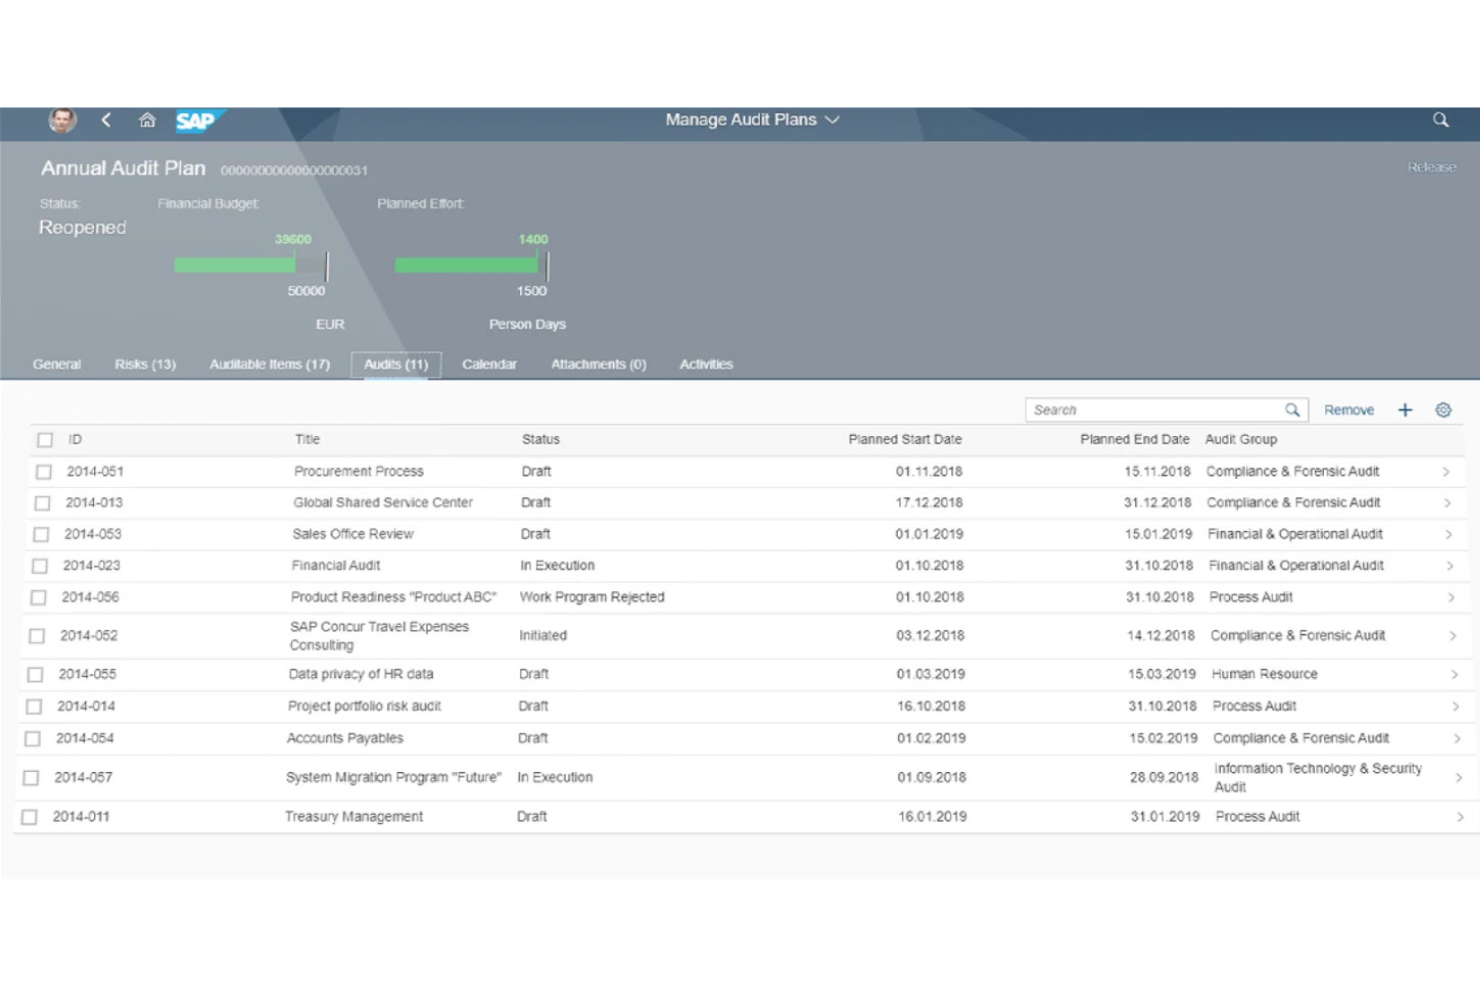This screenshot has width=1480, height=987.
Task: Check the select-all checkbox in the table header
Action: point(44,439)
